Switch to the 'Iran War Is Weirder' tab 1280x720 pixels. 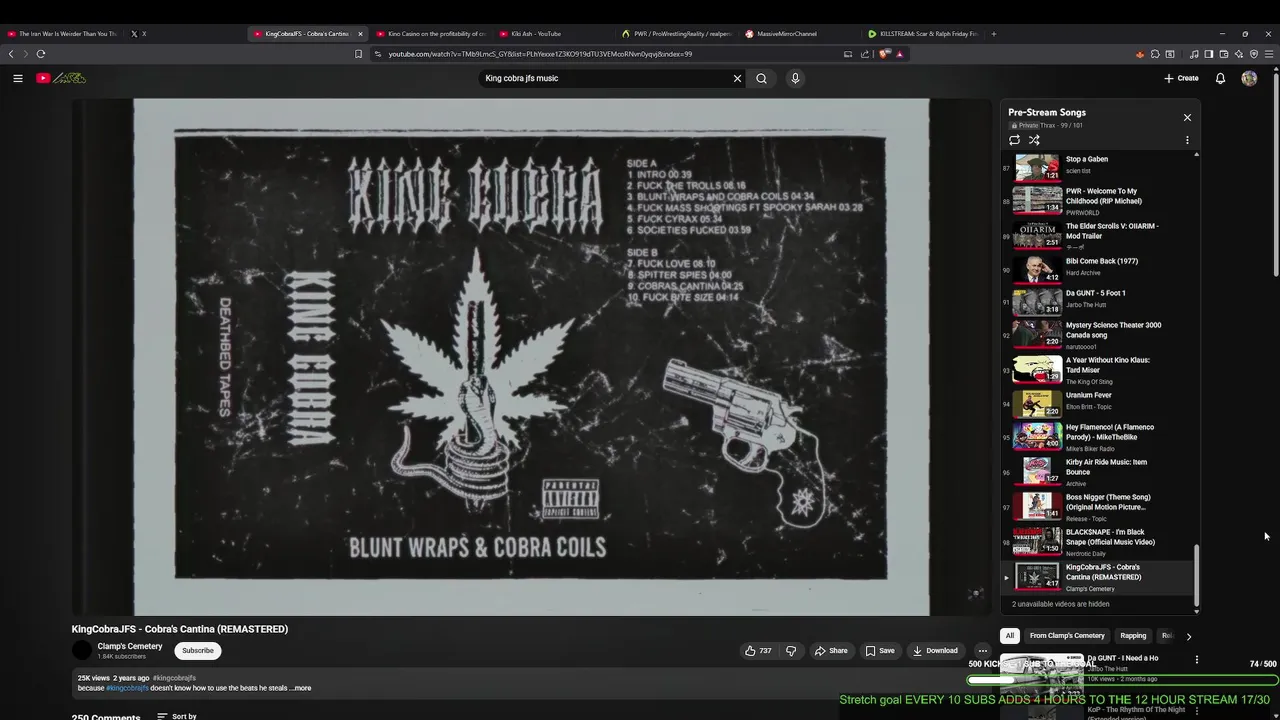62,34
